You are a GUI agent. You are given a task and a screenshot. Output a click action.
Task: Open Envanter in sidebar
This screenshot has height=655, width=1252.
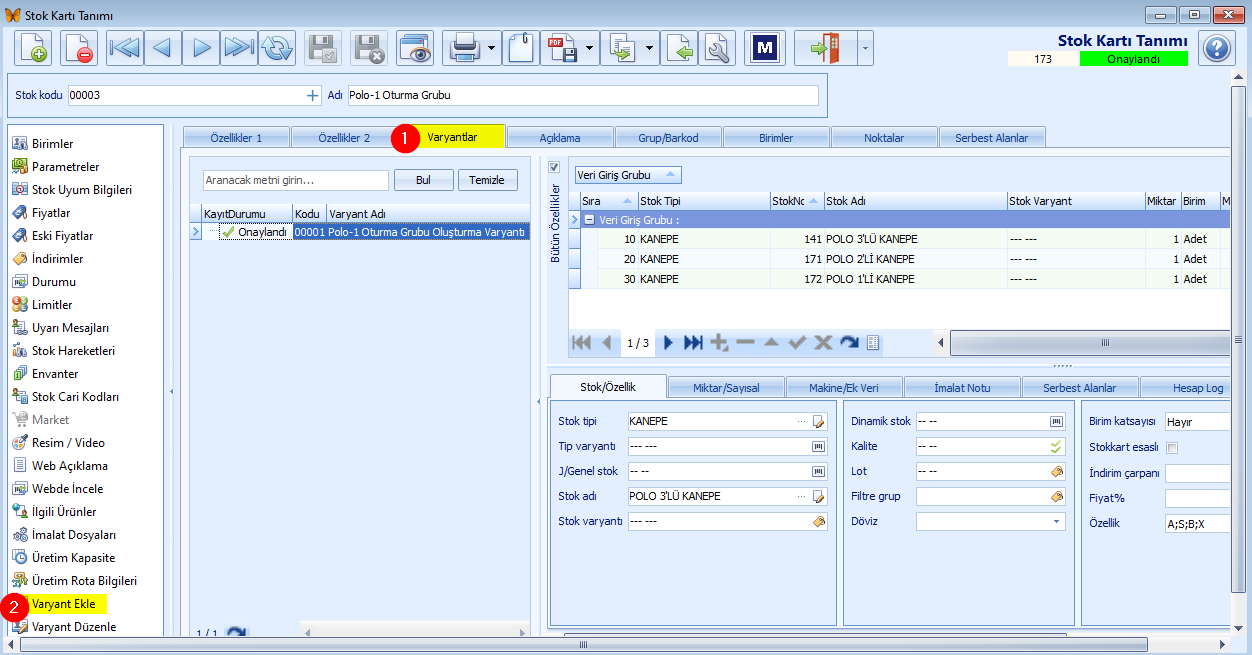click(55, 374)
